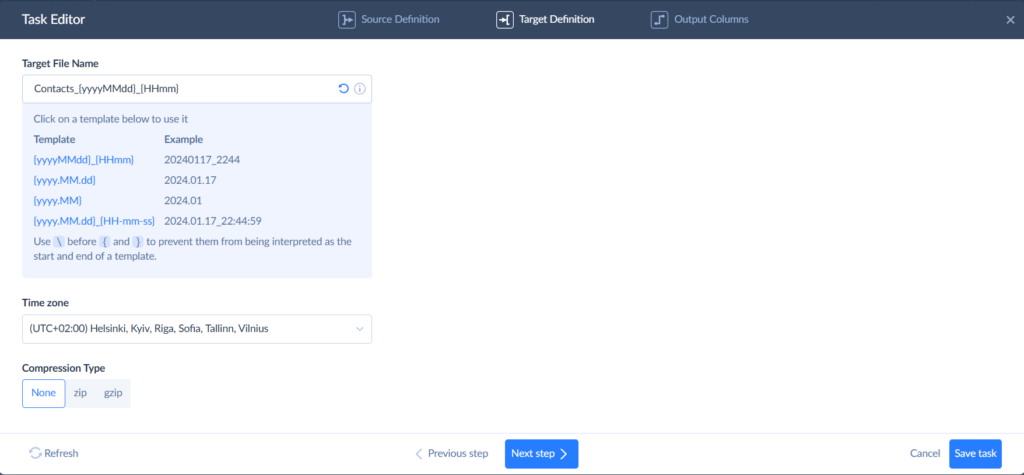Viewport: 1024px width, 475px height.
Task: Expand the time zone list chevron
Action: coord(359,329)
